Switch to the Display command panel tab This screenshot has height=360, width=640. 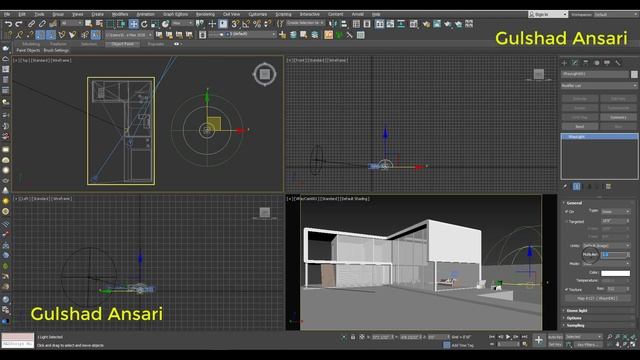pos(607,63)
